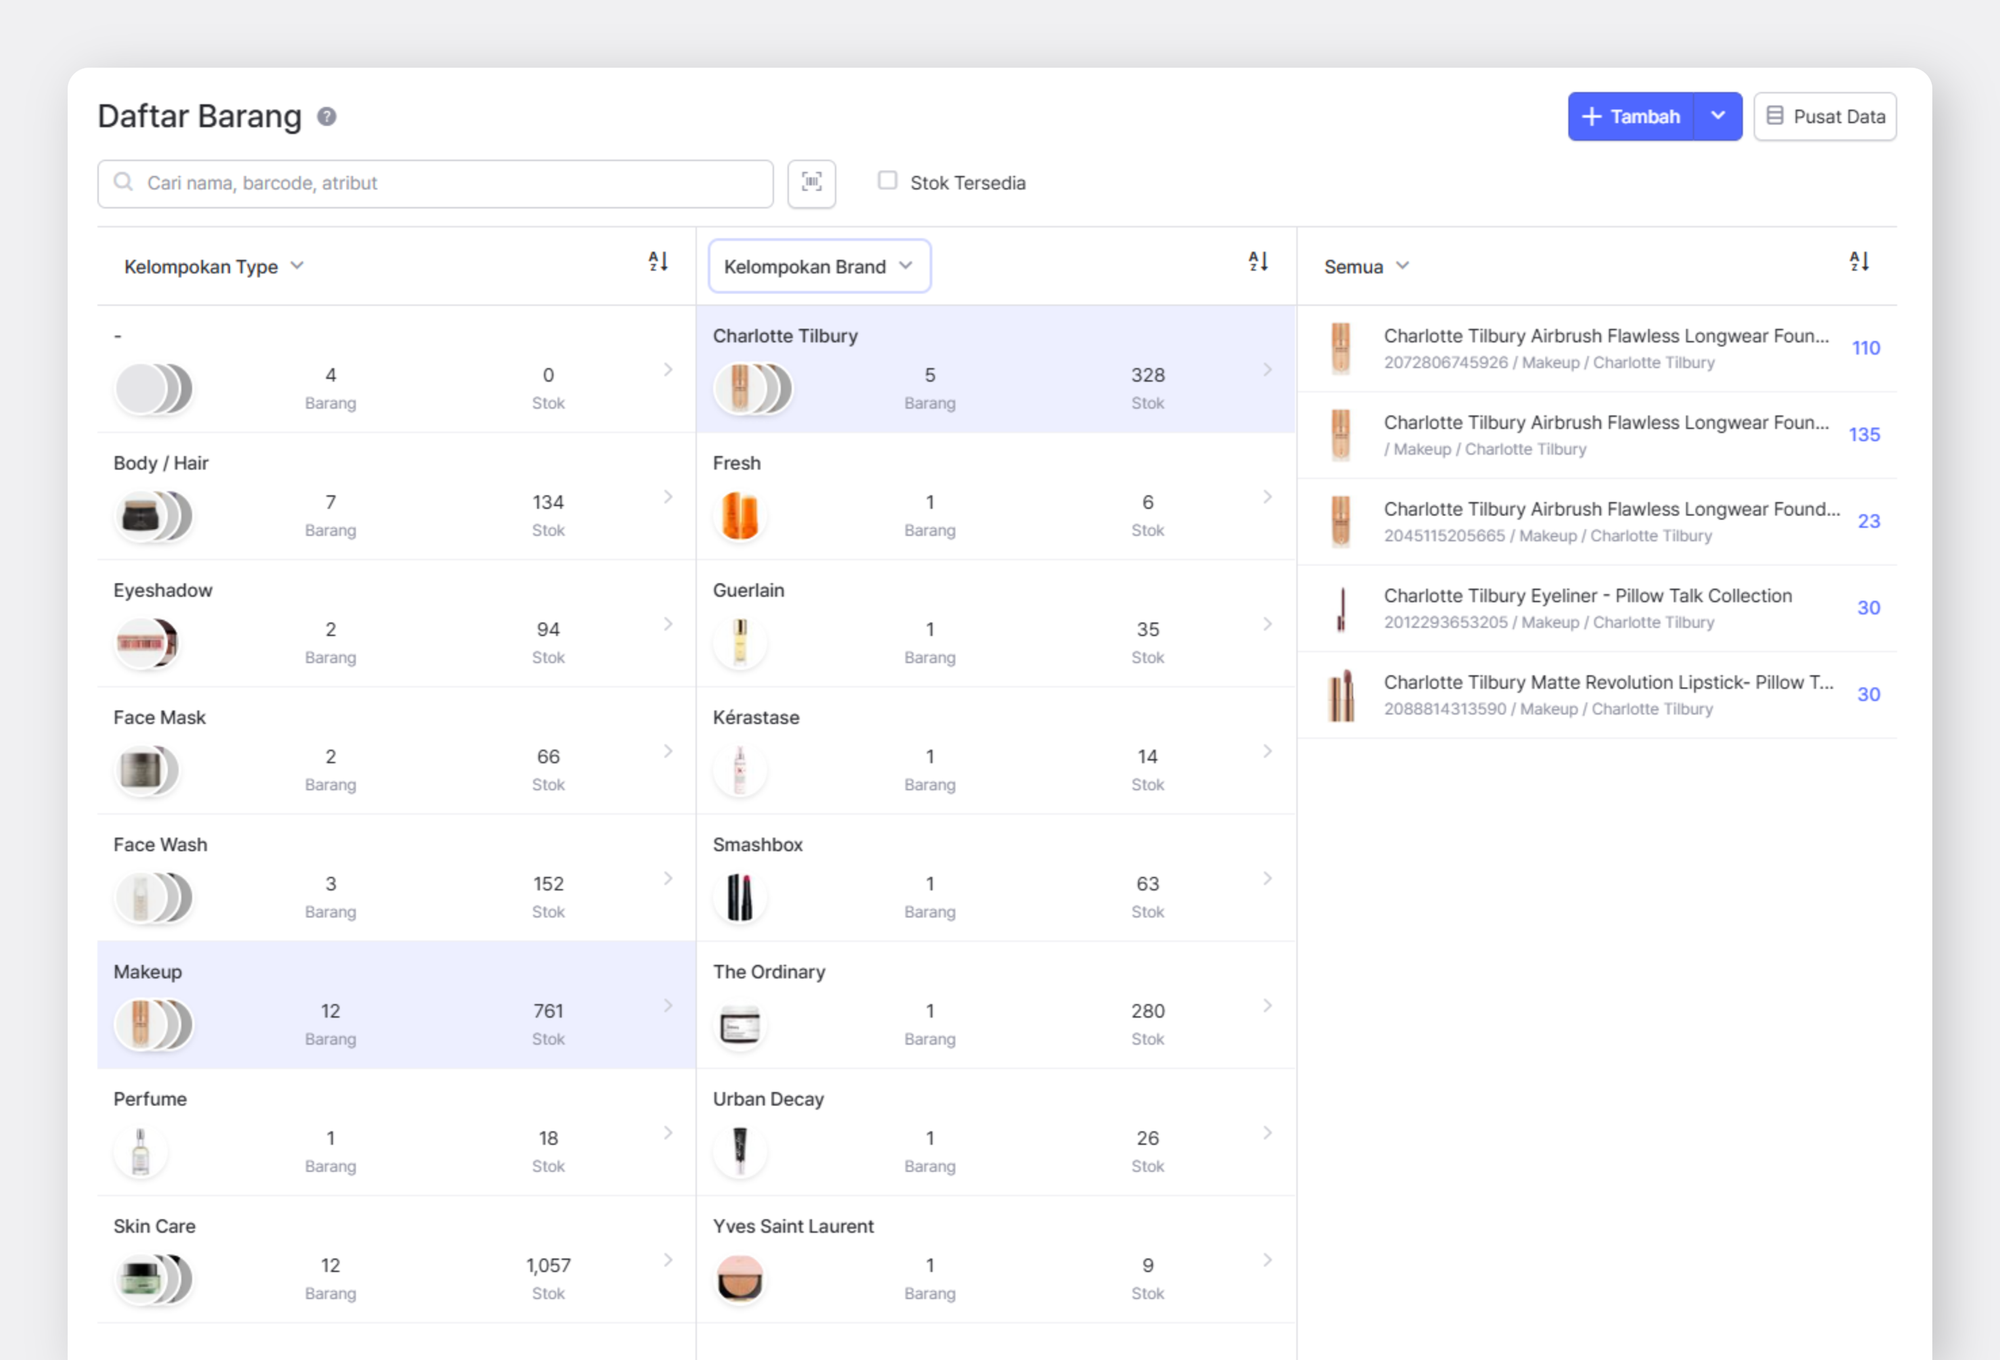Select the The Ordinary brand row
The width and height of the screenshot is (2000, 1360).
coord(996,1005)
